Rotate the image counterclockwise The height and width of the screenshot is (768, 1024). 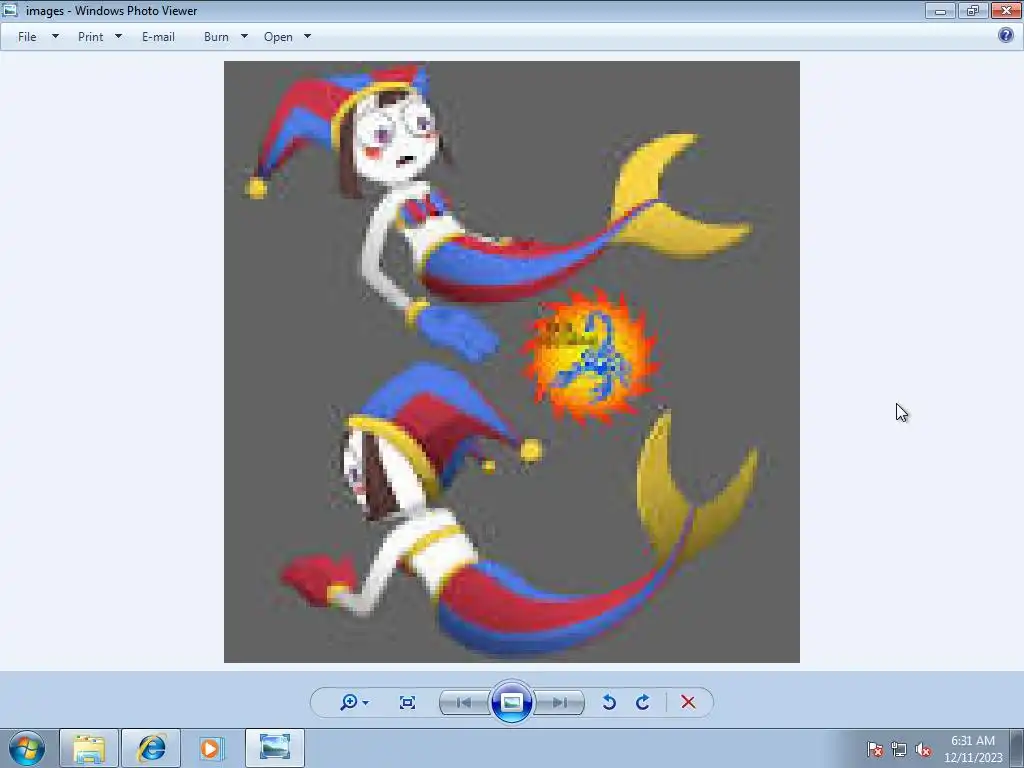point(609,702)
